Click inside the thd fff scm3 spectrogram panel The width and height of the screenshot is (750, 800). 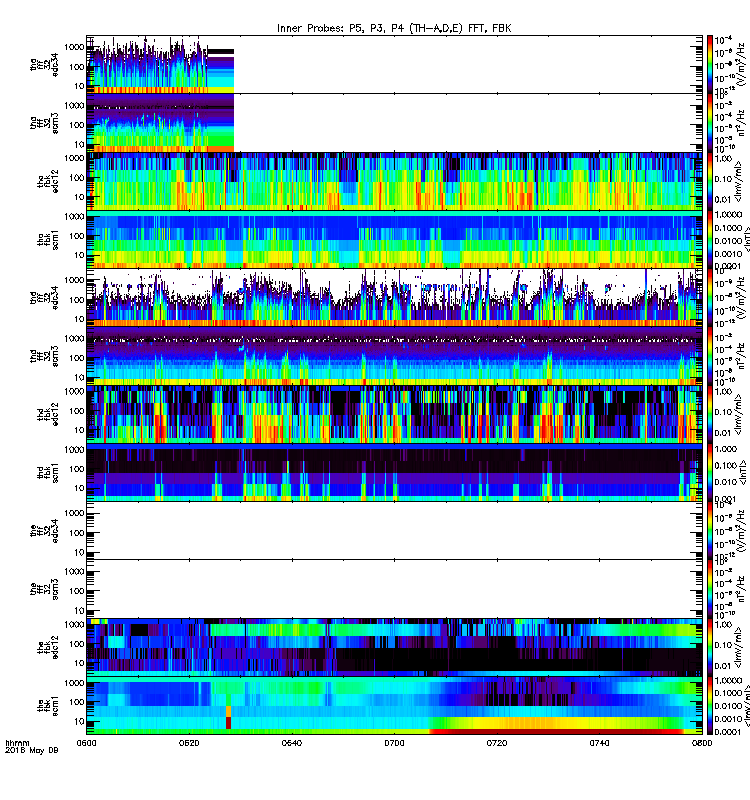click(x=394, y=356)
